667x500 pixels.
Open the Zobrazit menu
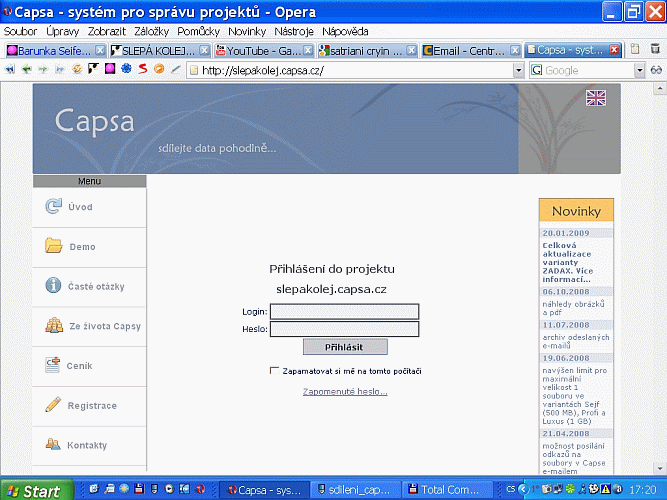tap(107, 31)
